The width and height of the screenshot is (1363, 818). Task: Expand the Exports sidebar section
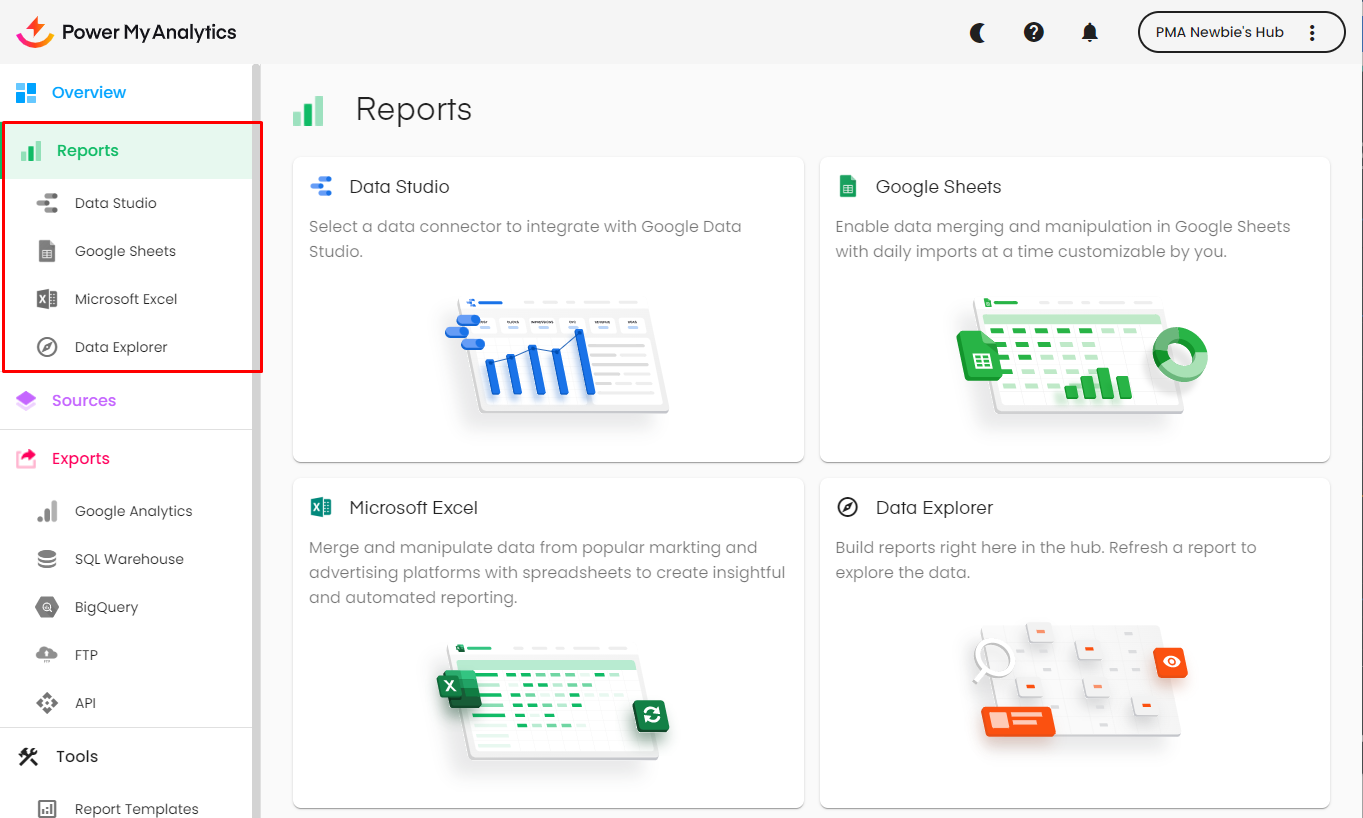point(80,459)
